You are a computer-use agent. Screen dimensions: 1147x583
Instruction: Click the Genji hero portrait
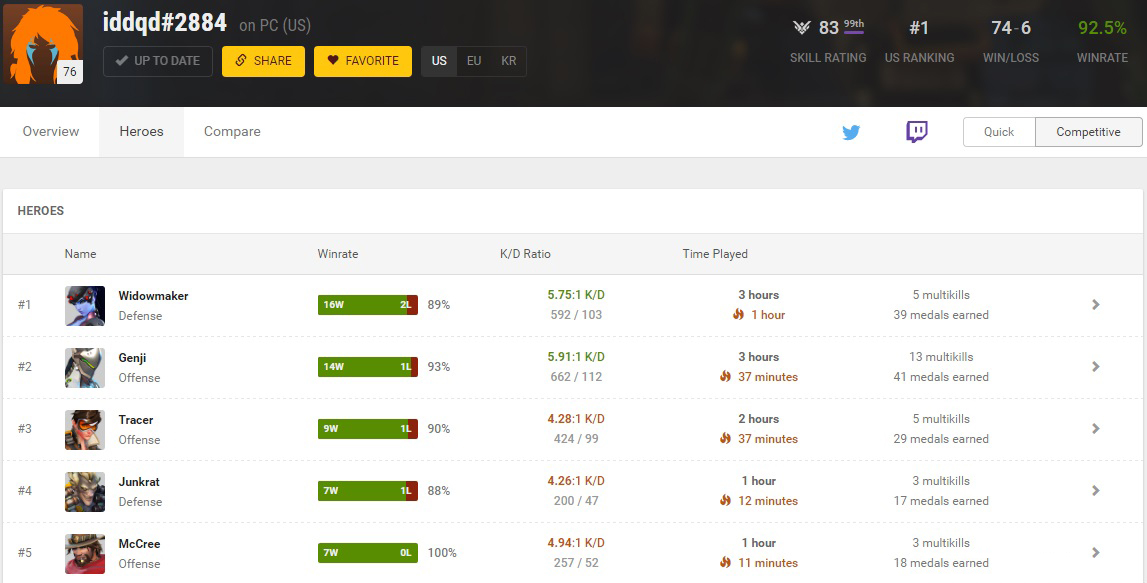85,367
